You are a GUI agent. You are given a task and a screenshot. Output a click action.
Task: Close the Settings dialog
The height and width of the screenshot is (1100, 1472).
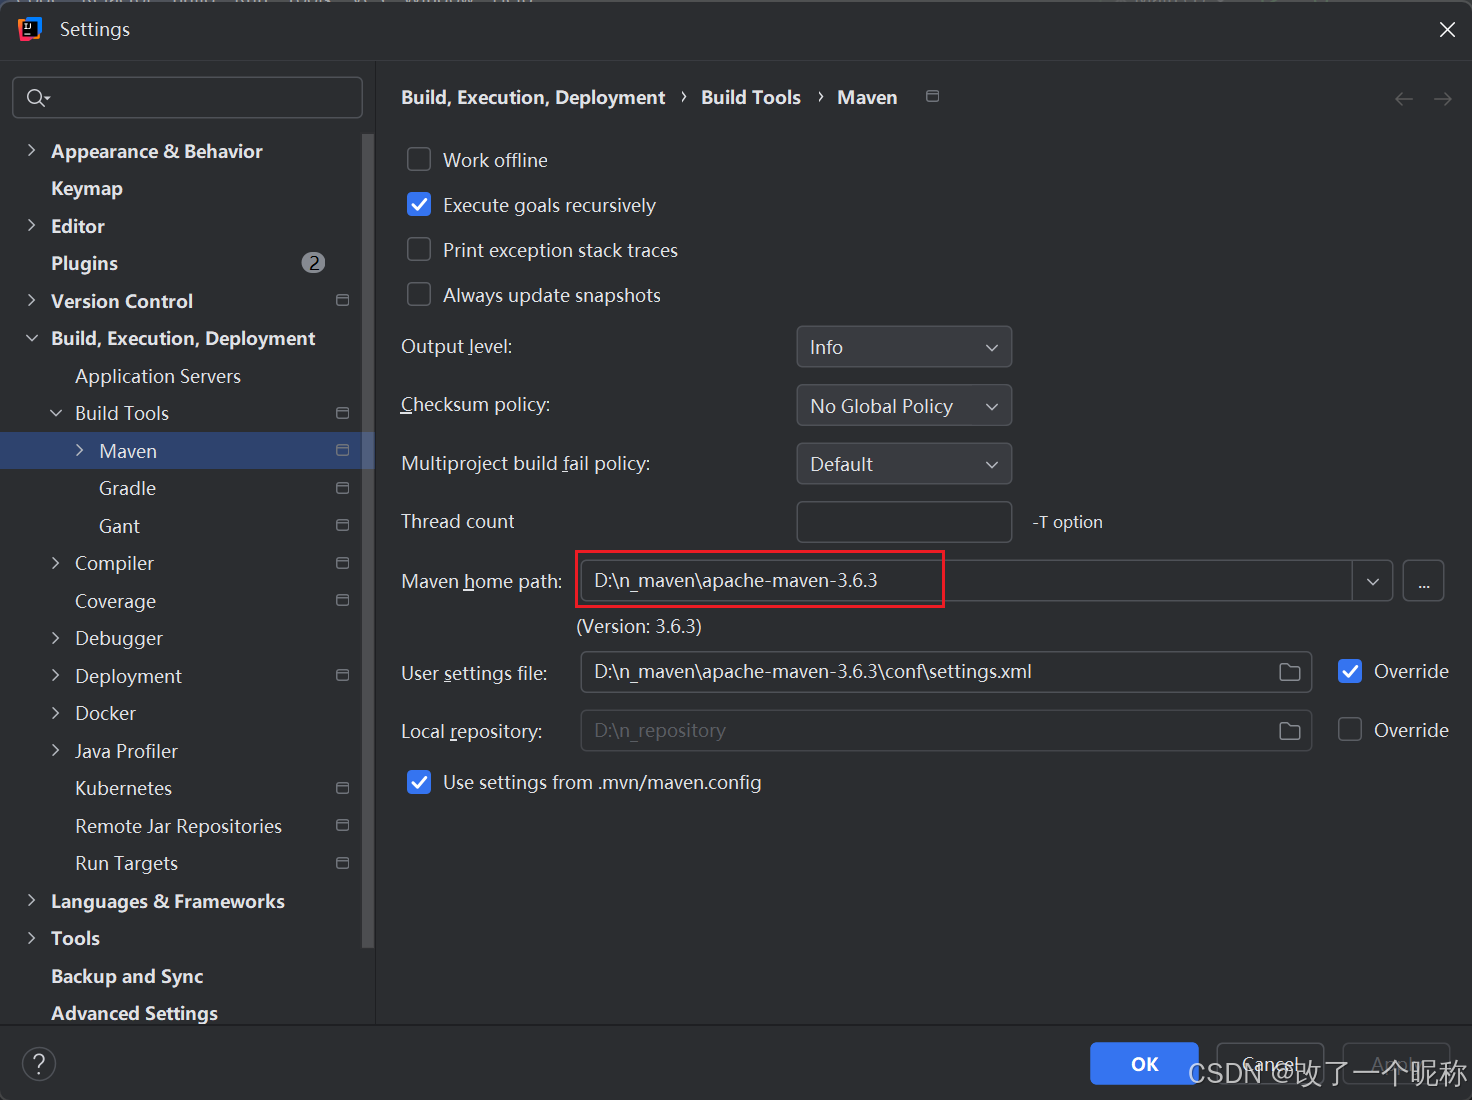[1447, 29]
